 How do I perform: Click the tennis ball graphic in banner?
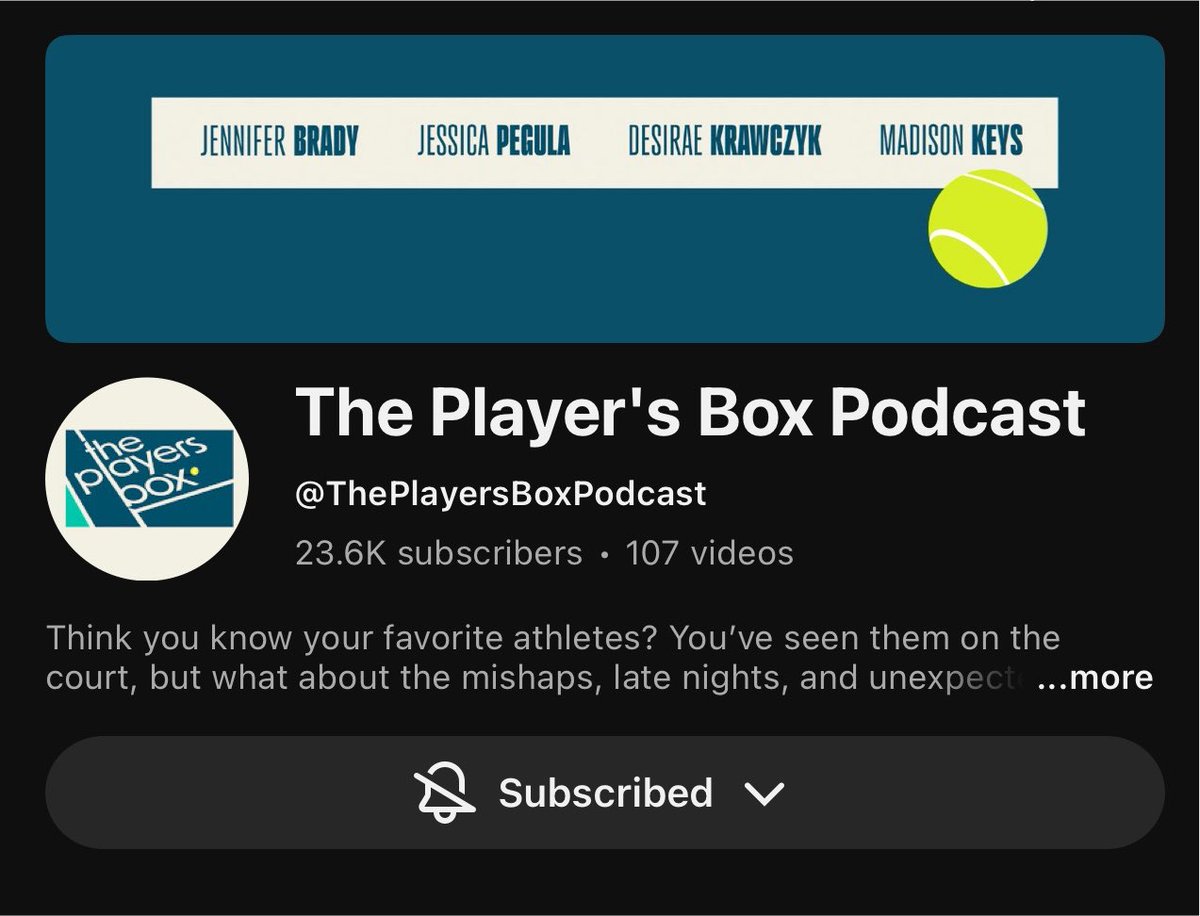click(x=988, y=228)
